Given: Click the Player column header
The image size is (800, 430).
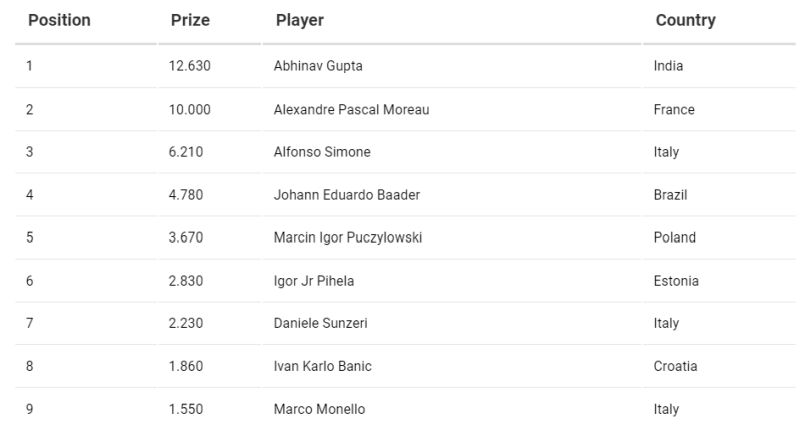Looking at the screenshot, I should 299,20.
